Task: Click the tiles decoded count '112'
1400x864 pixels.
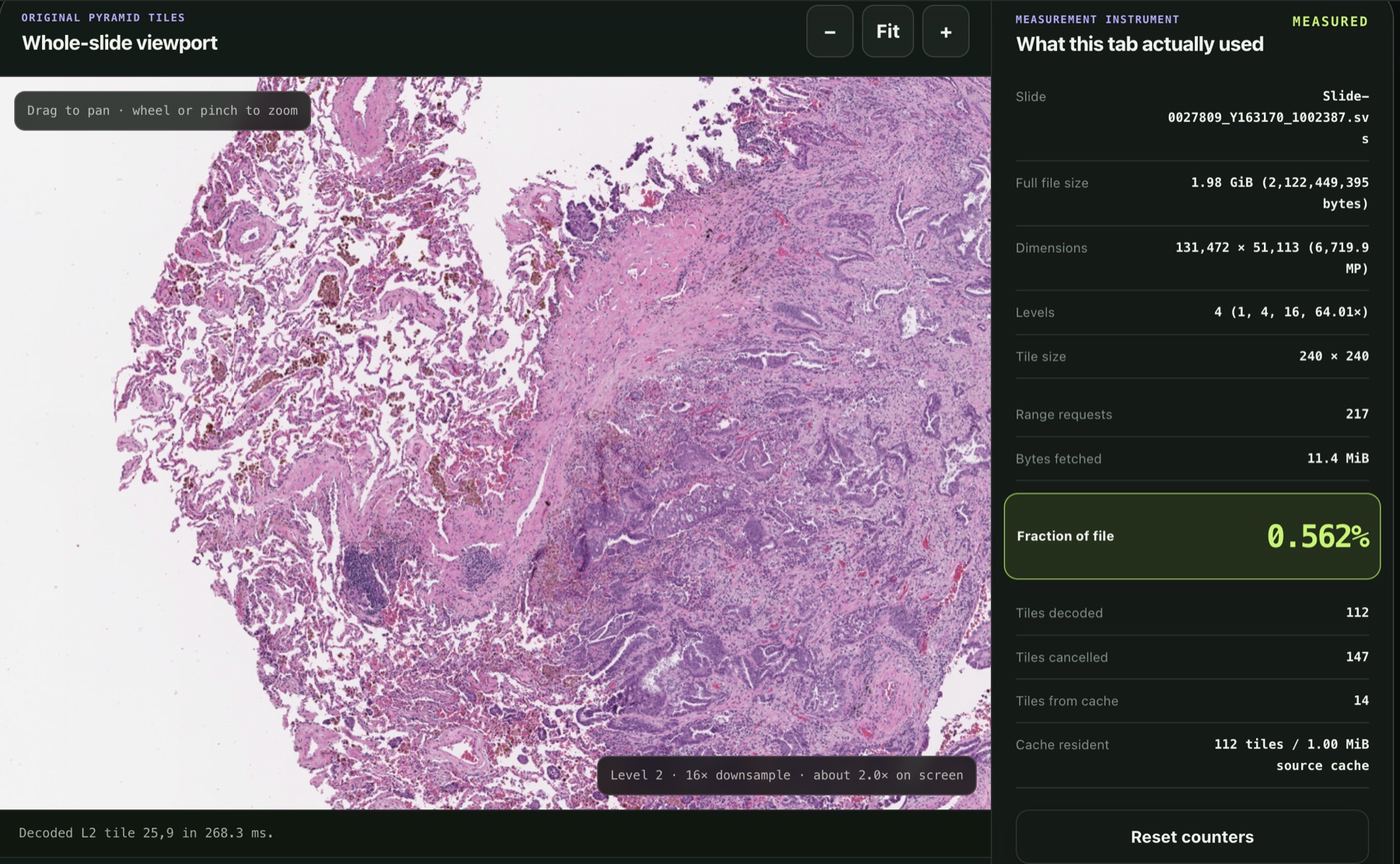Action: [1357, 613]
